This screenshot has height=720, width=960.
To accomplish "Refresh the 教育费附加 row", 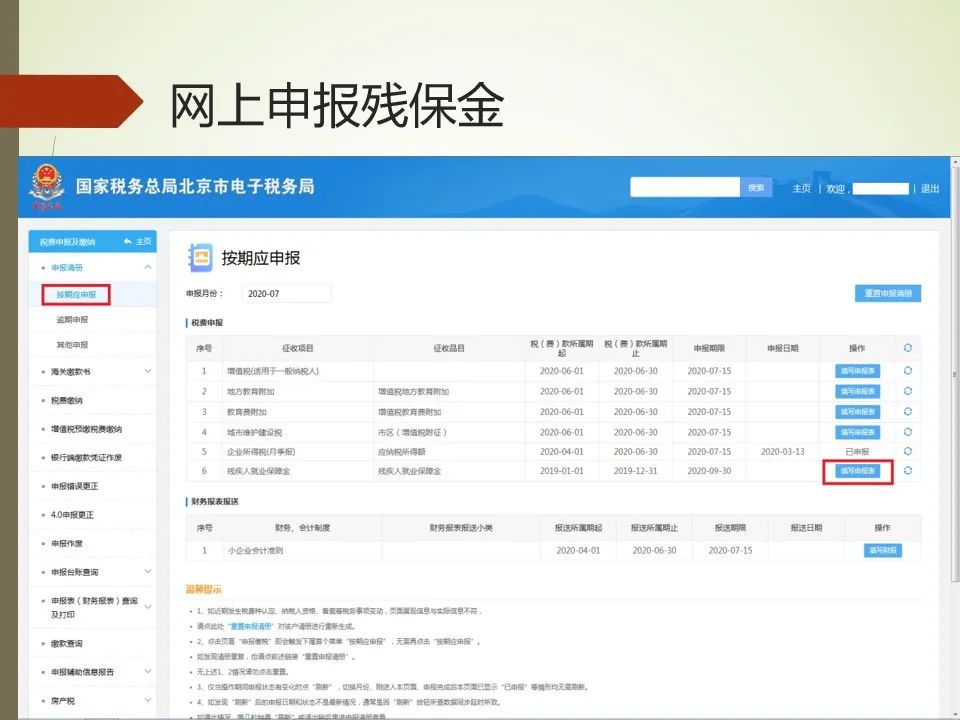I will pos(907,411).
